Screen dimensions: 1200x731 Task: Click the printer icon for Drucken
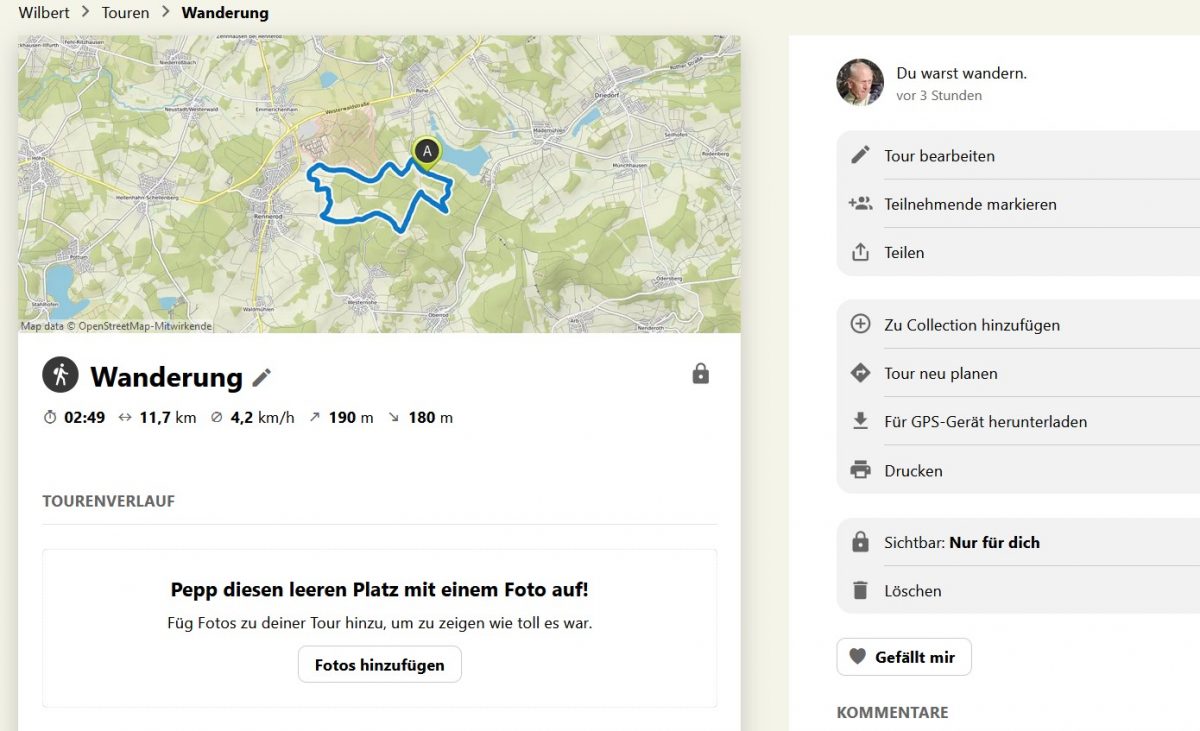point(860,470)
